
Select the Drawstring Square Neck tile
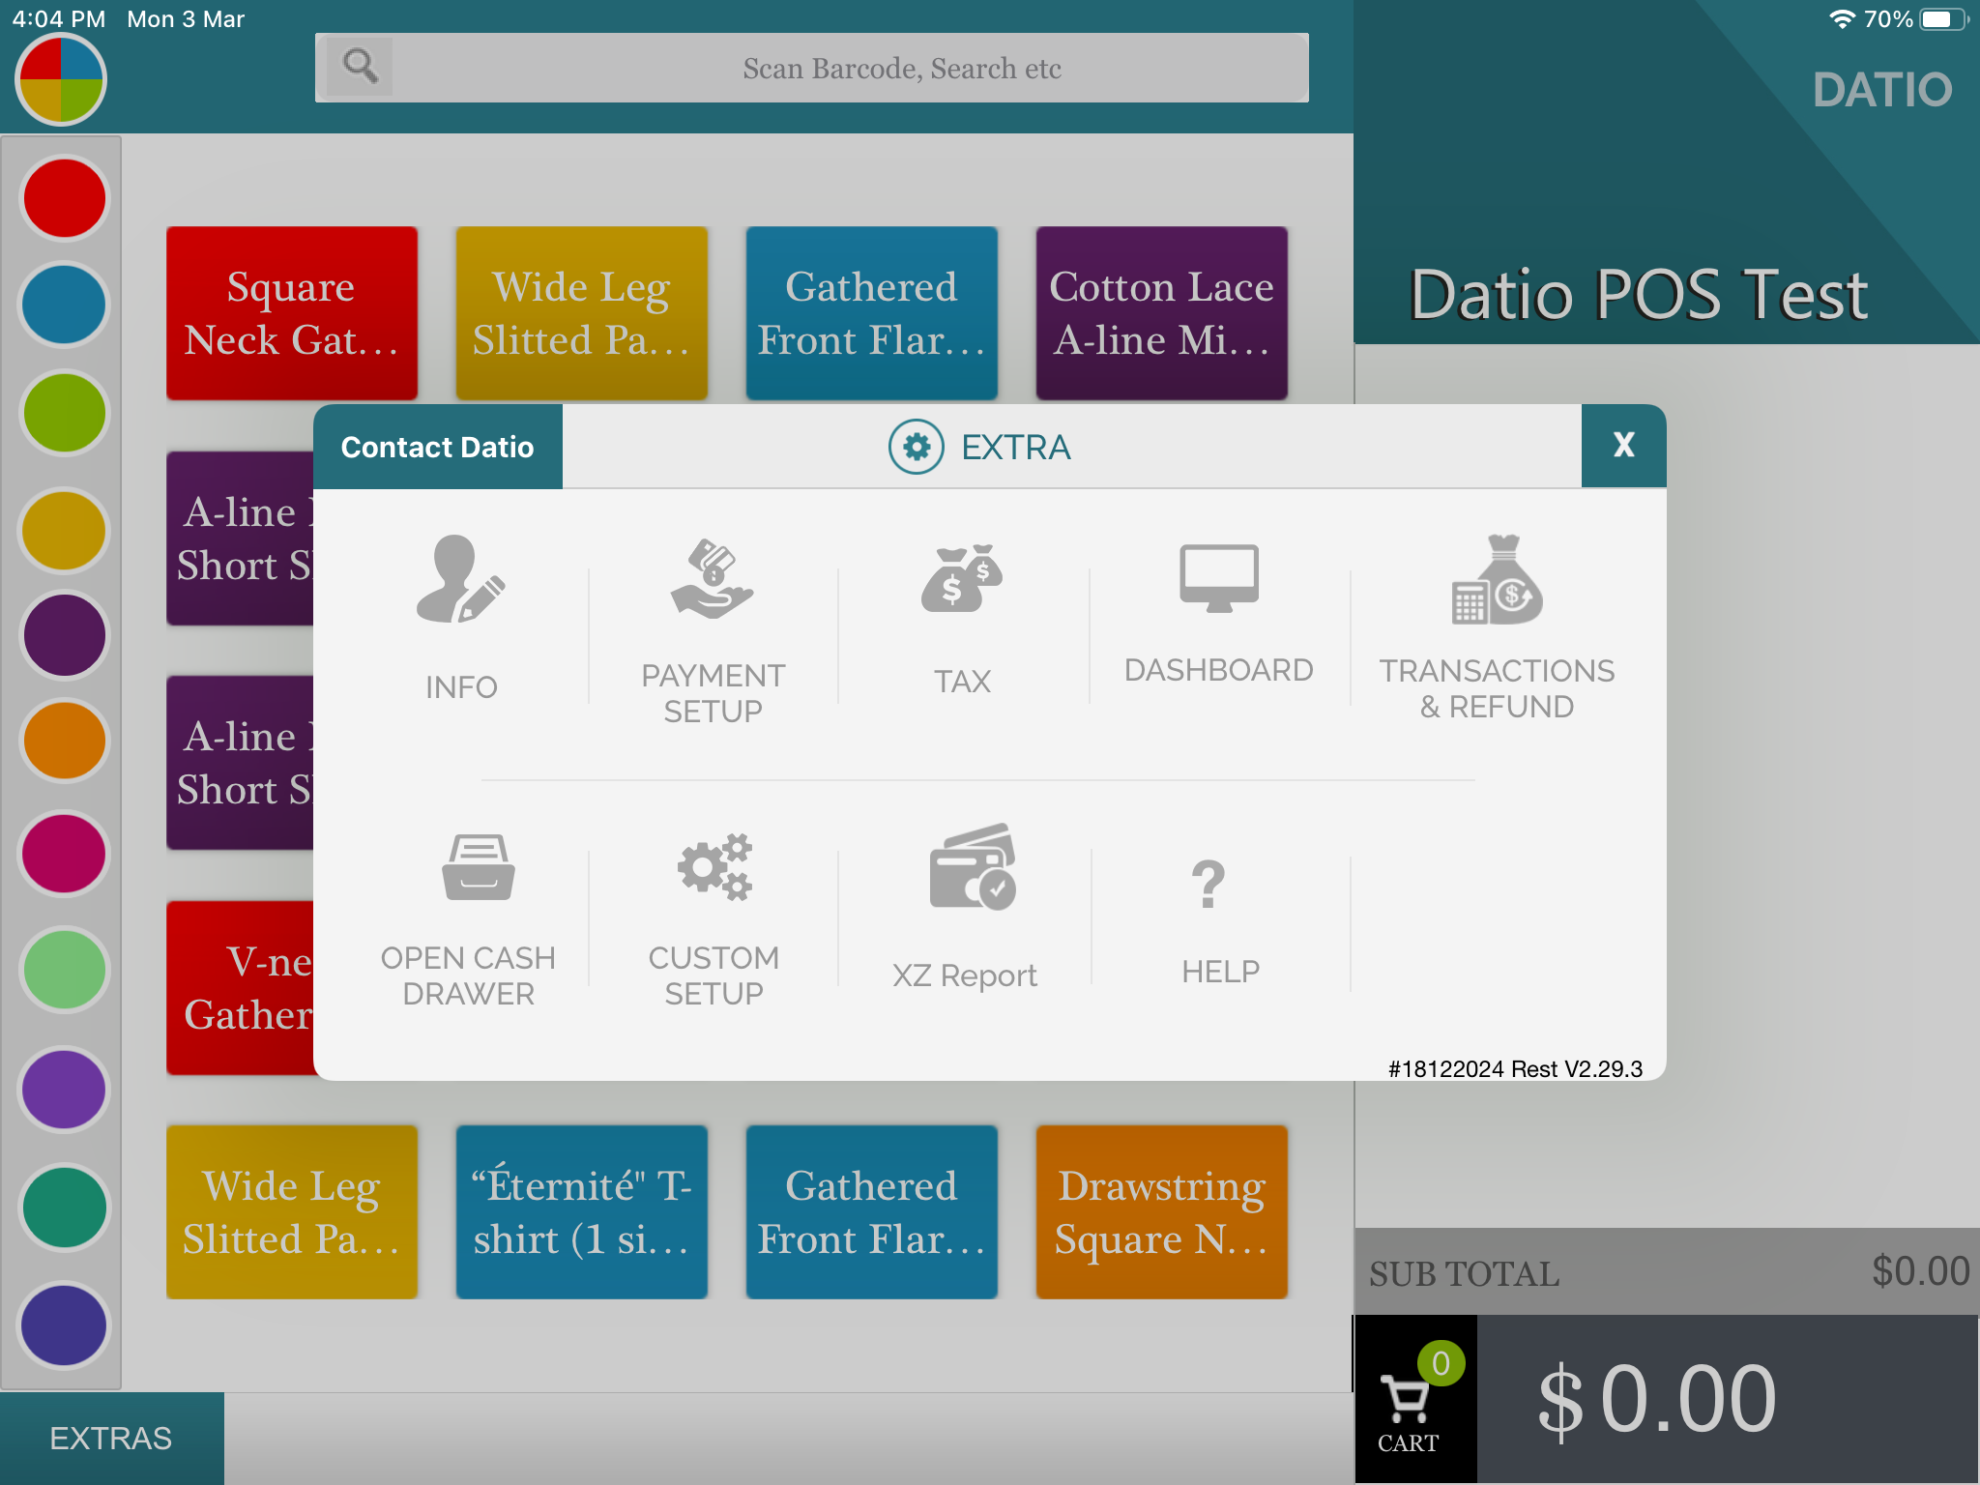click(1161, 1213)
